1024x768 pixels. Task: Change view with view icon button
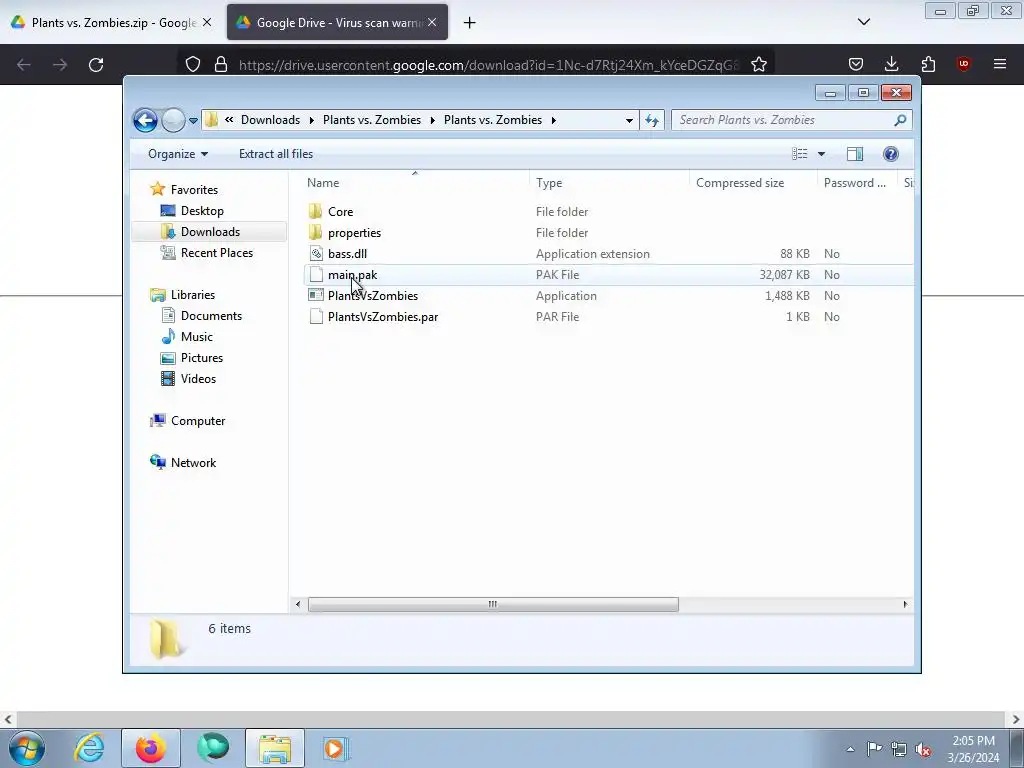pos(799,154)
